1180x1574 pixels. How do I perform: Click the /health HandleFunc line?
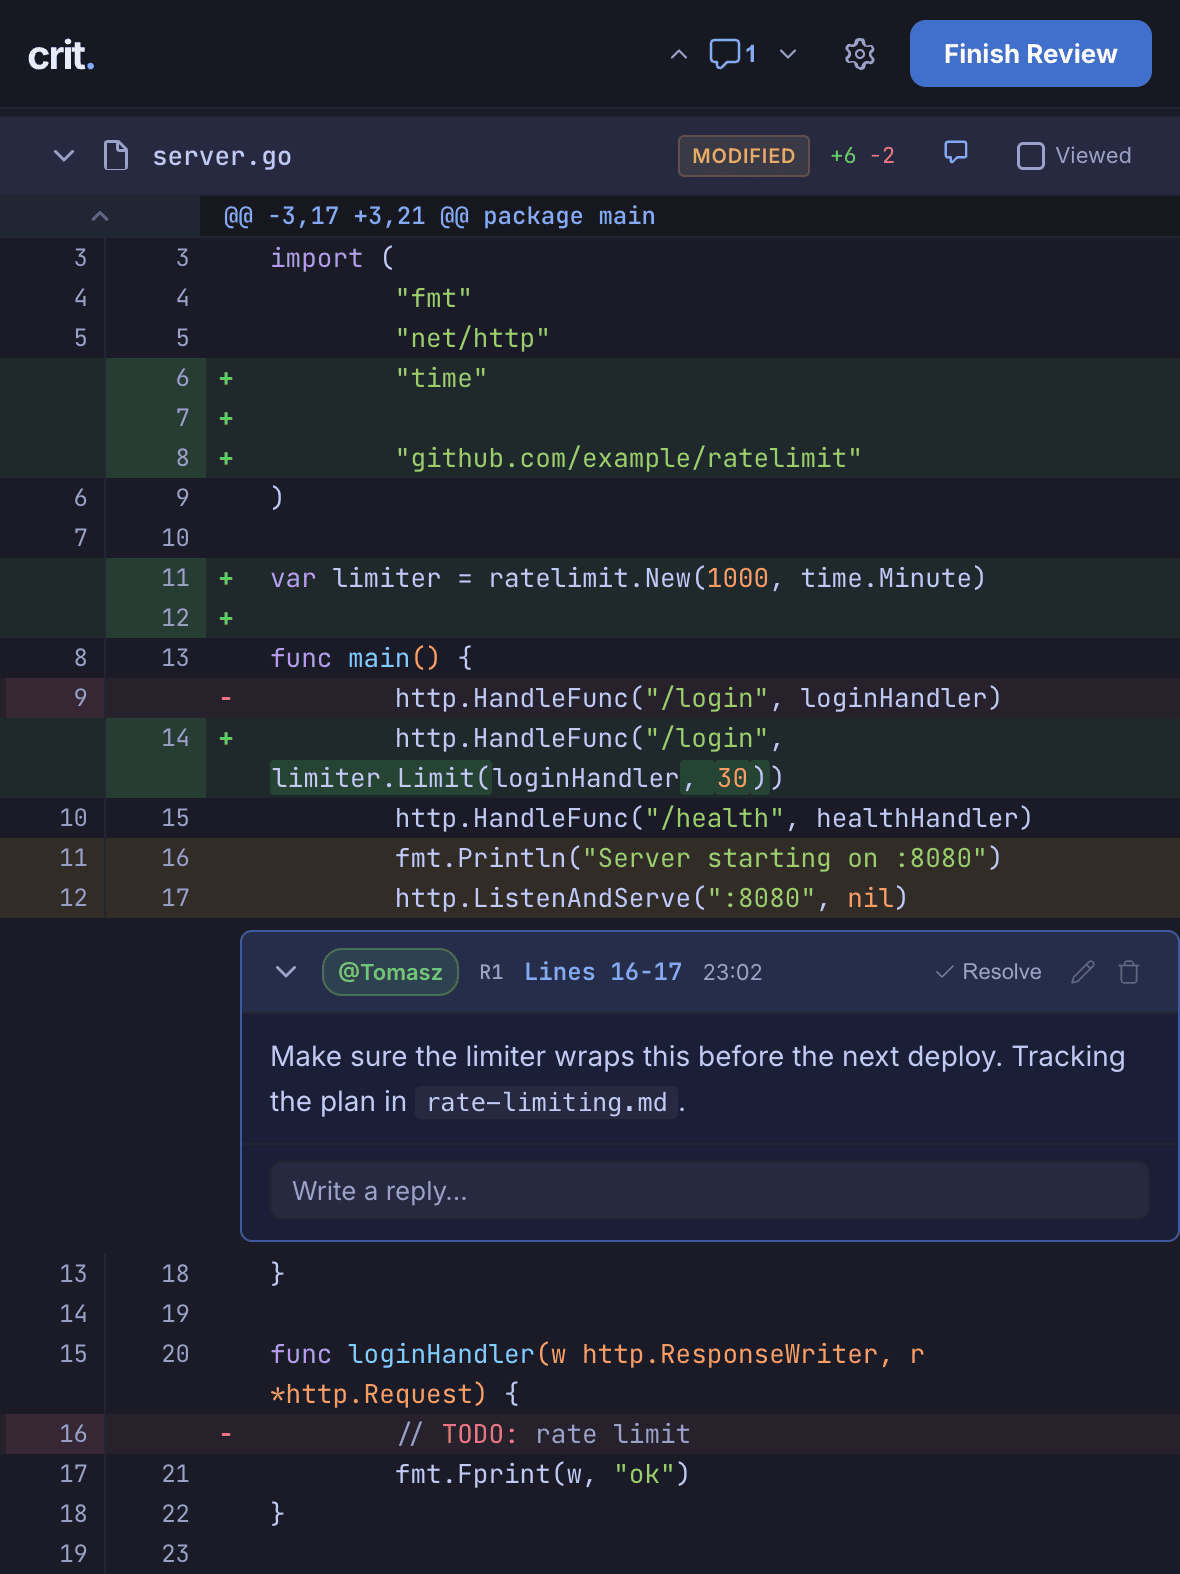pyautogui.click(x=590, y=818)
